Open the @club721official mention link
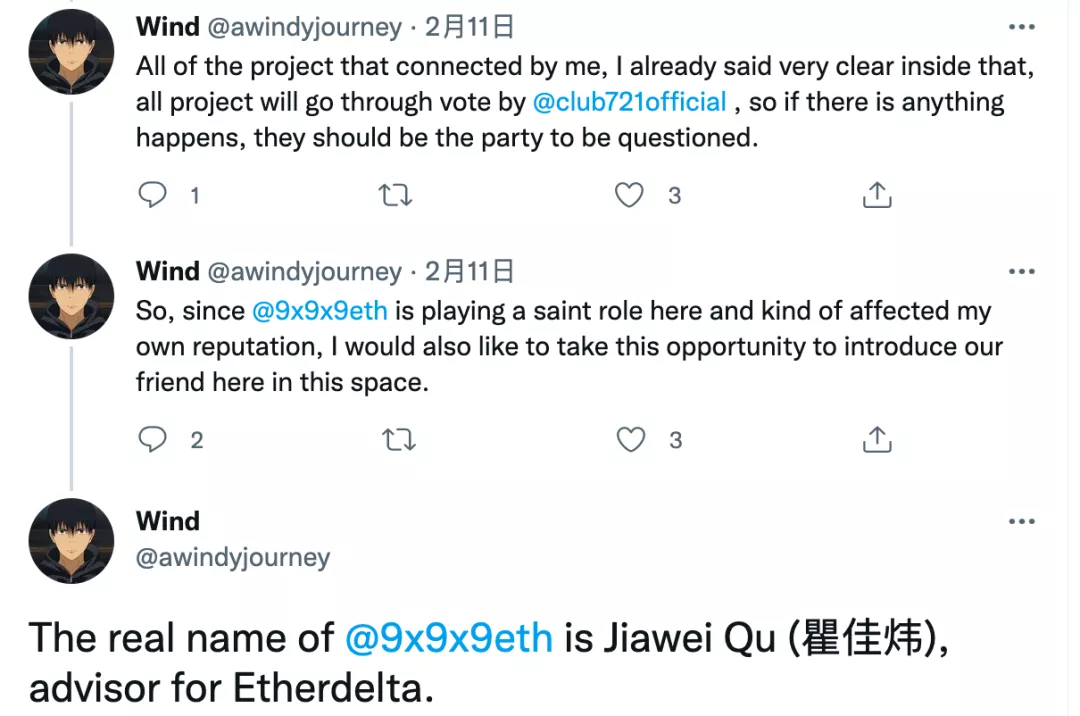The image size is (1080, 716). (x=630, y=102)
